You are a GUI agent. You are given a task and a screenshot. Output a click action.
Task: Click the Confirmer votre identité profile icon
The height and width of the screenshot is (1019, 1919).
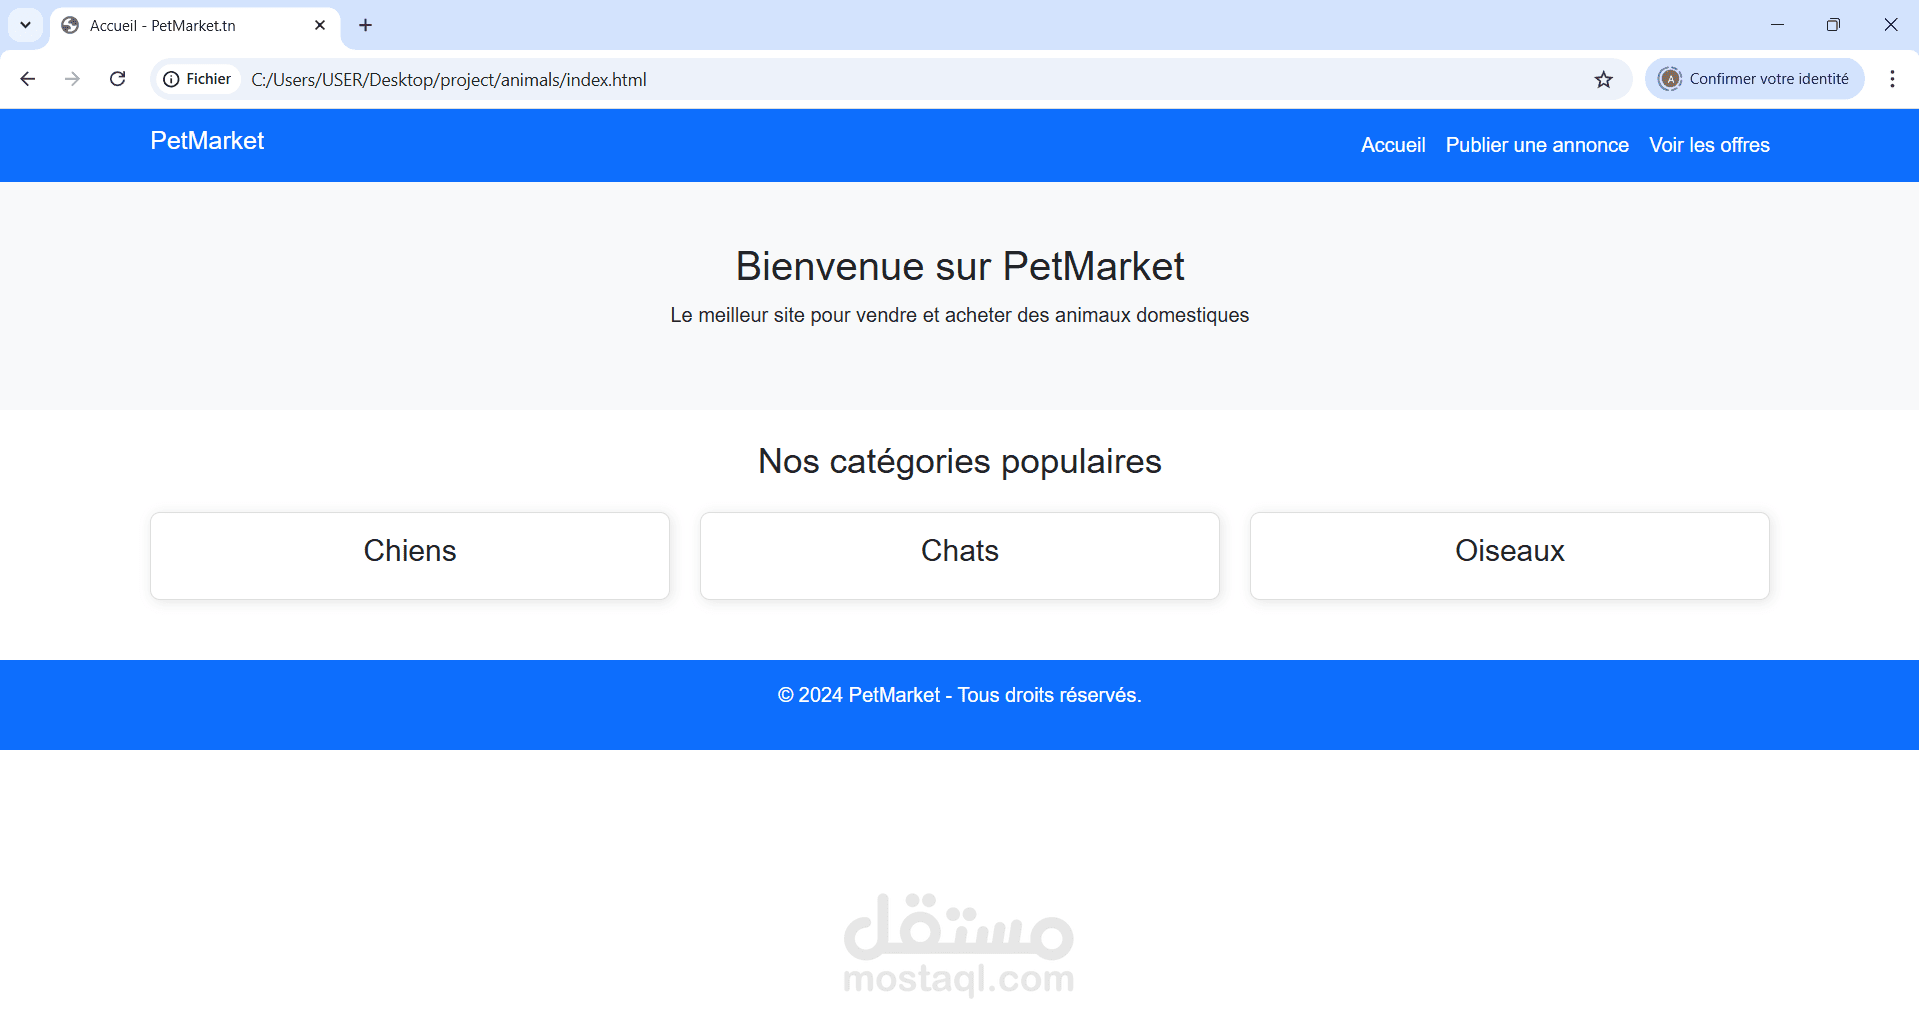1668,78
